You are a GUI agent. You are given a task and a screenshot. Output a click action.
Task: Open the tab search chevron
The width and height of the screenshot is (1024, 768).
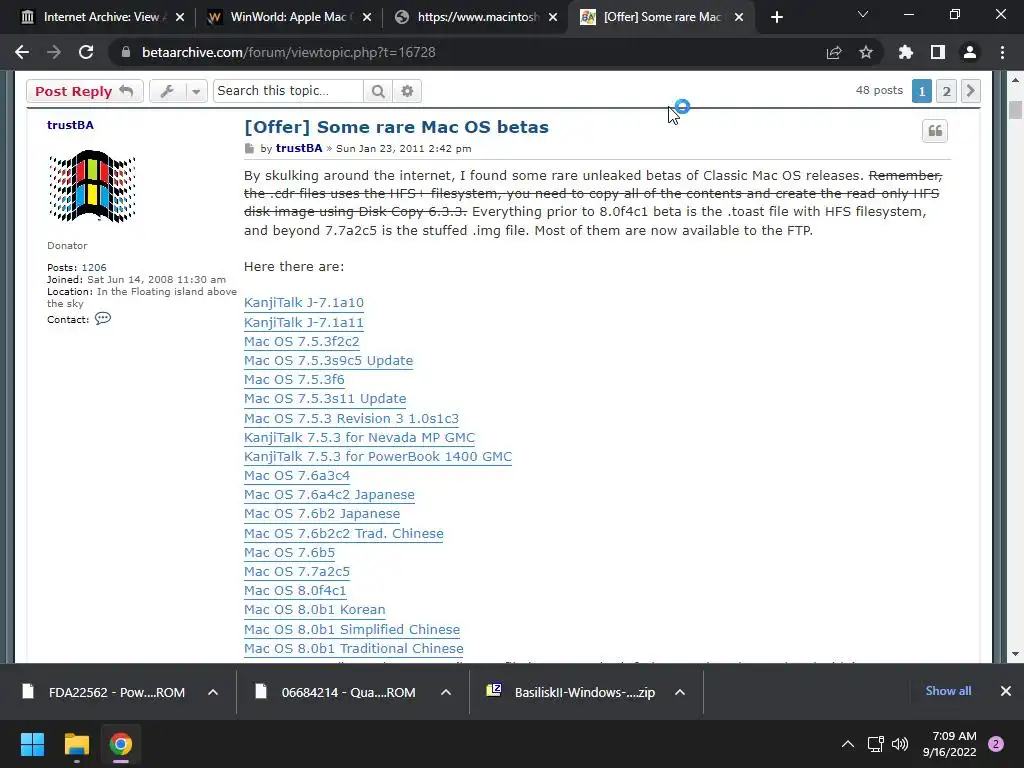coord(863,14)
